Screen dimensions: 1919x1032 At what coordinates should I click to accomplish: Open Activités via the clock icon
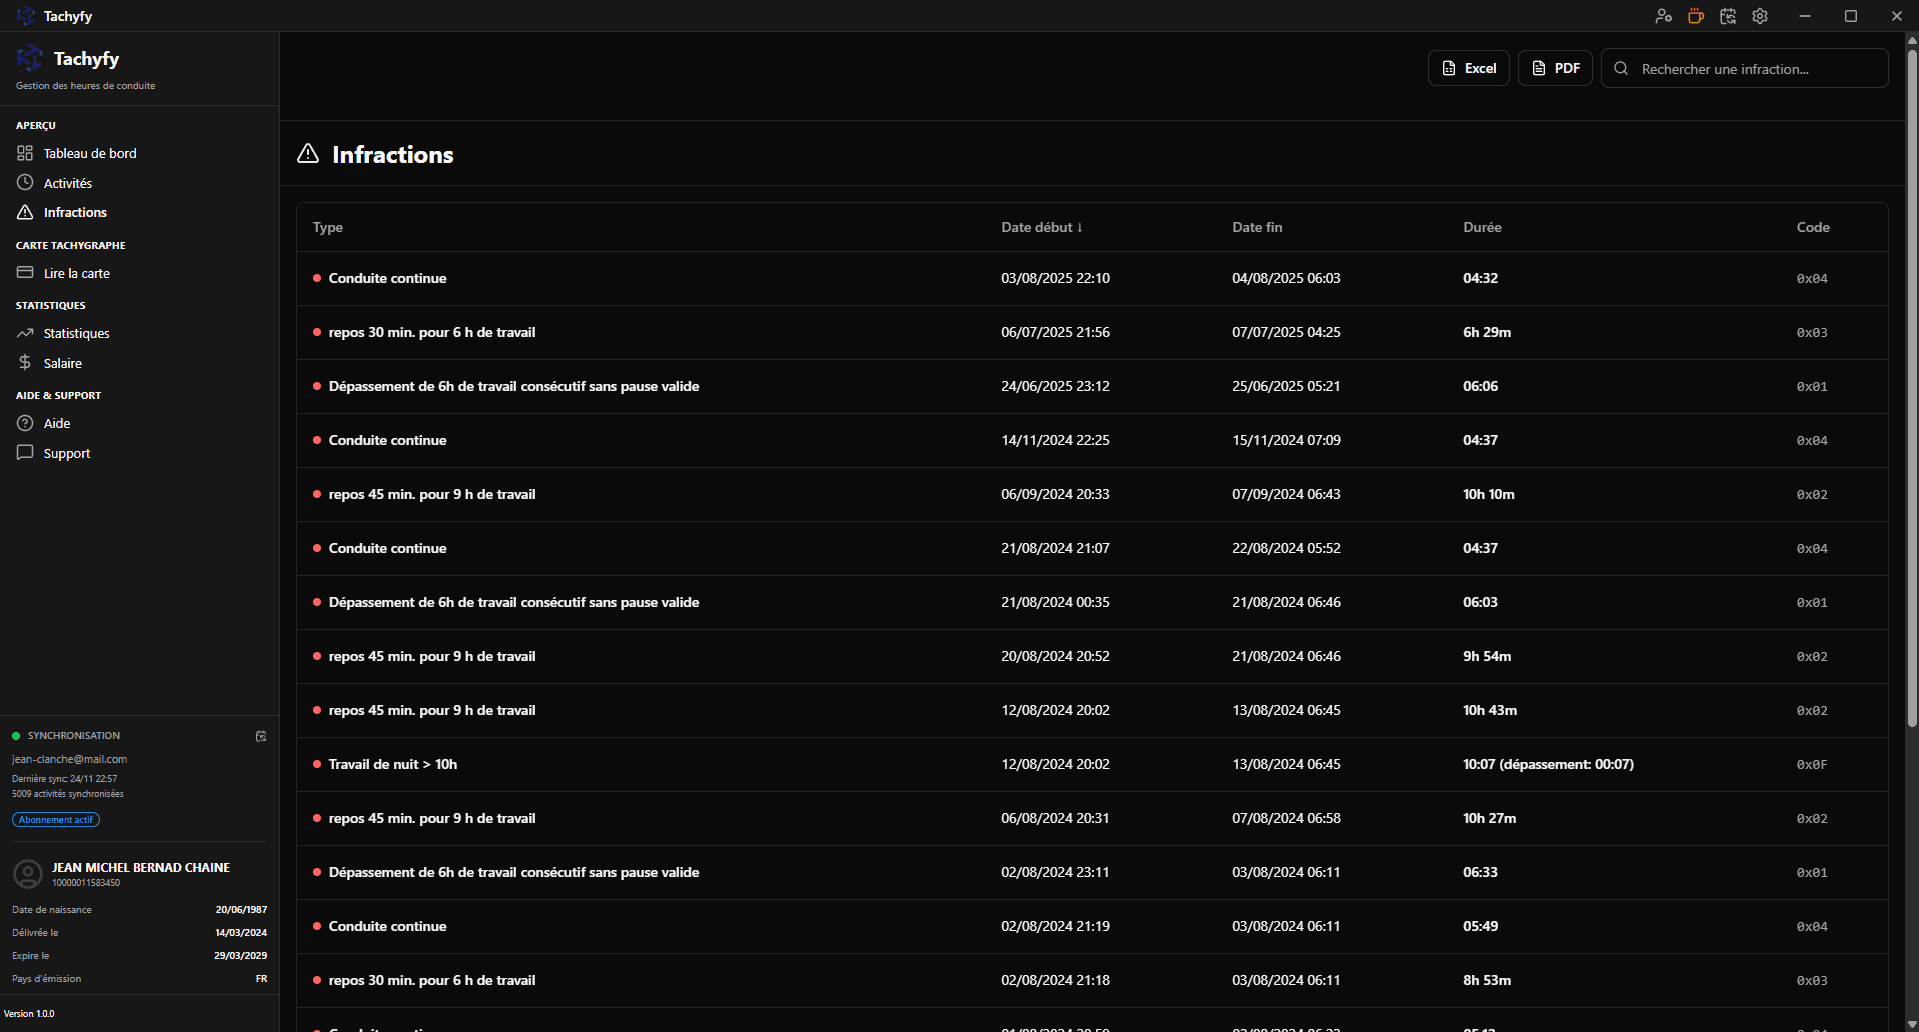[x=25, y=182]
